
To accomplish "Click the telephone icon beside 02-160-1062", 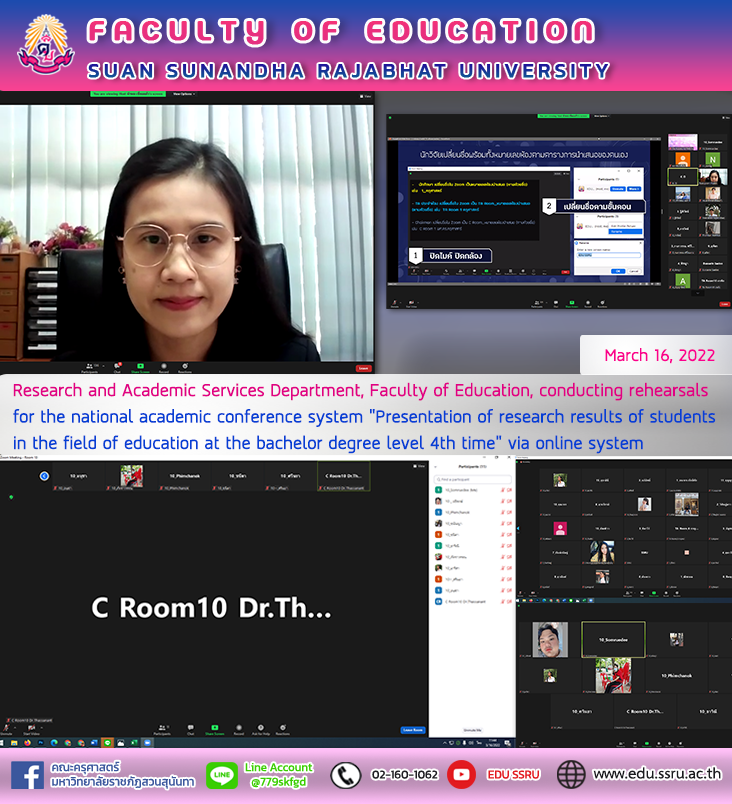I will click(345, 775).
